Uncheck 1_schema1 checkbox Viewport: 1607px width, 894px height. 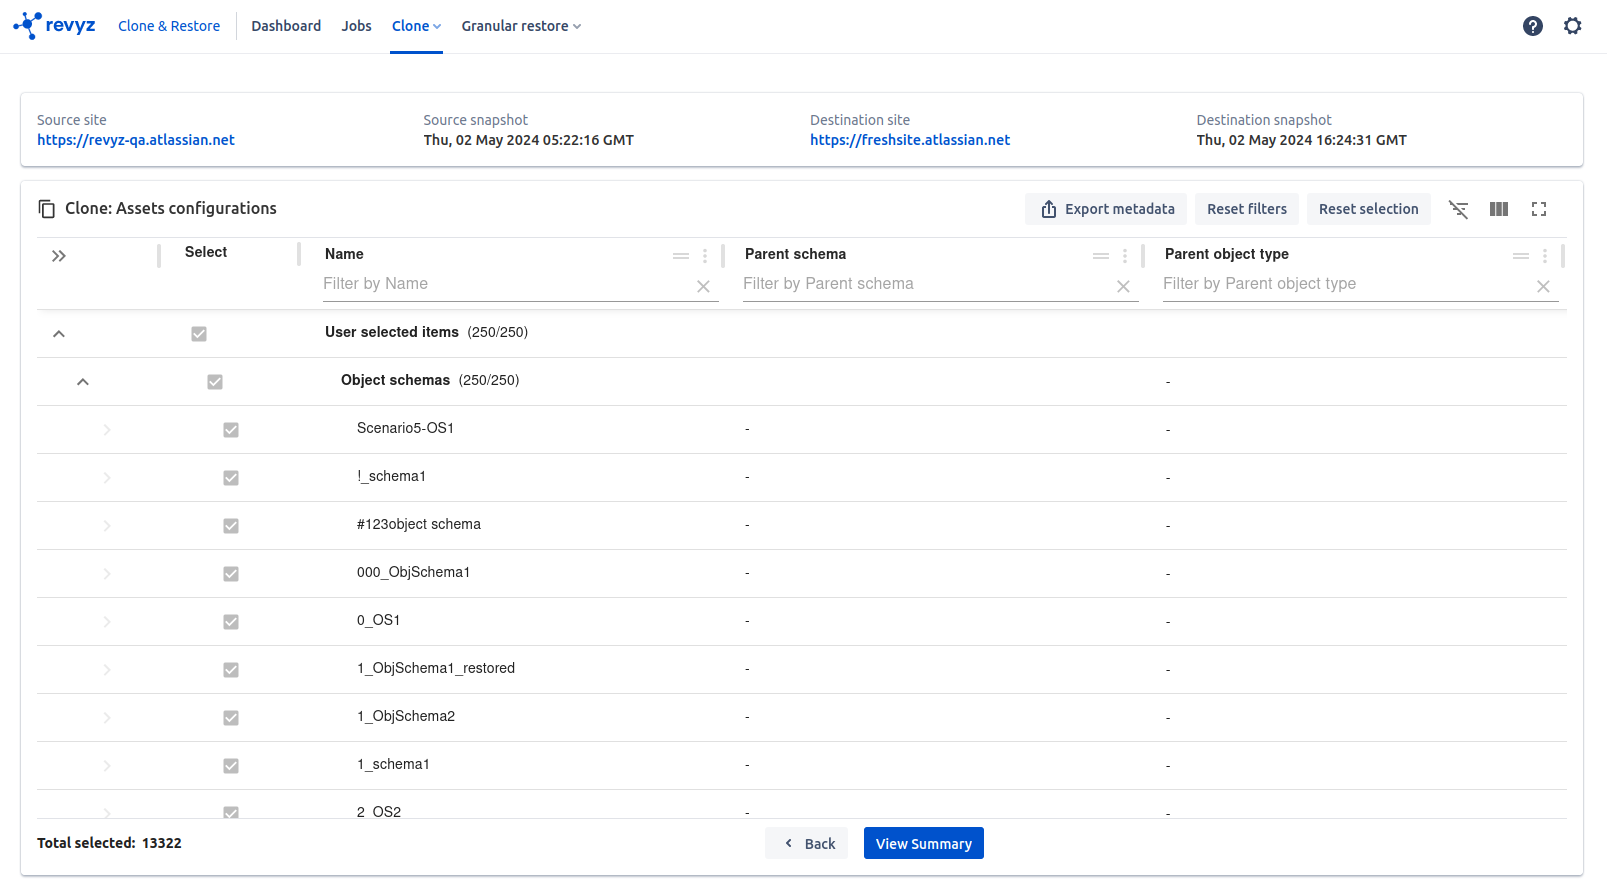coord(231,766)
